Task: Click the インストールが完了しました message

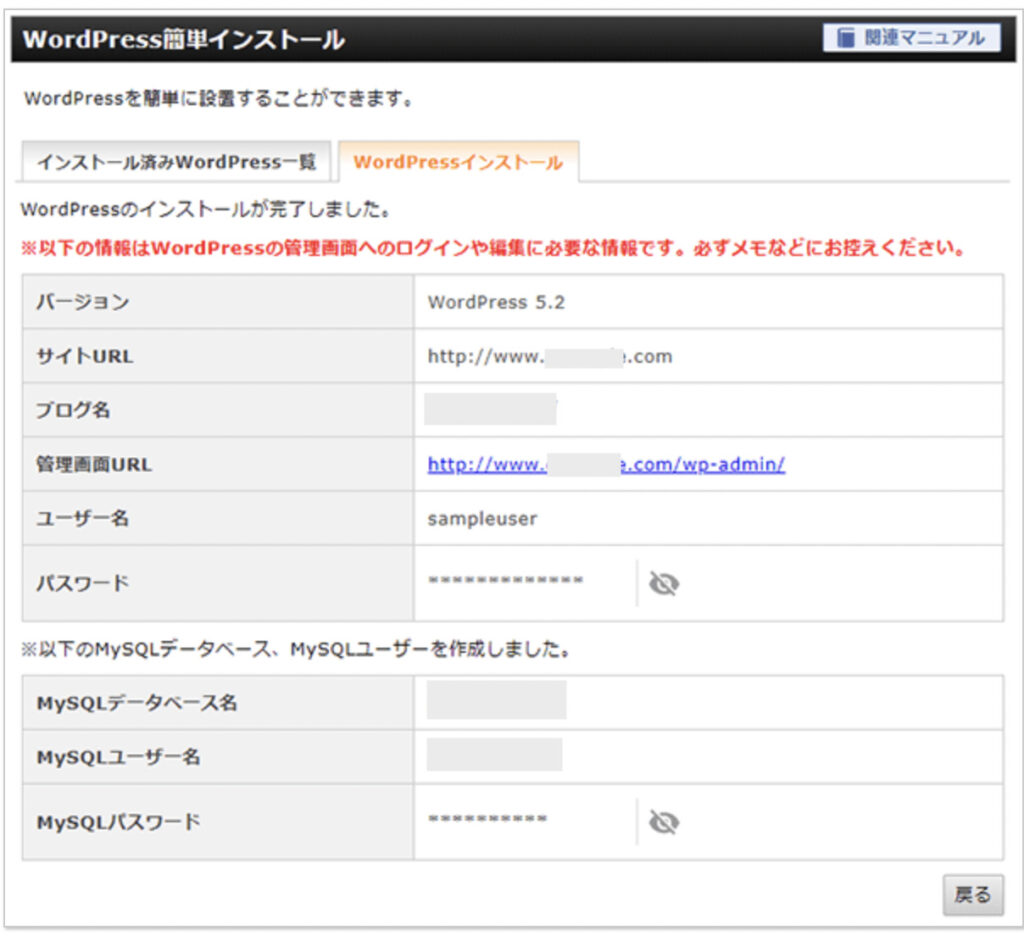Action: (x=206, y=210)
